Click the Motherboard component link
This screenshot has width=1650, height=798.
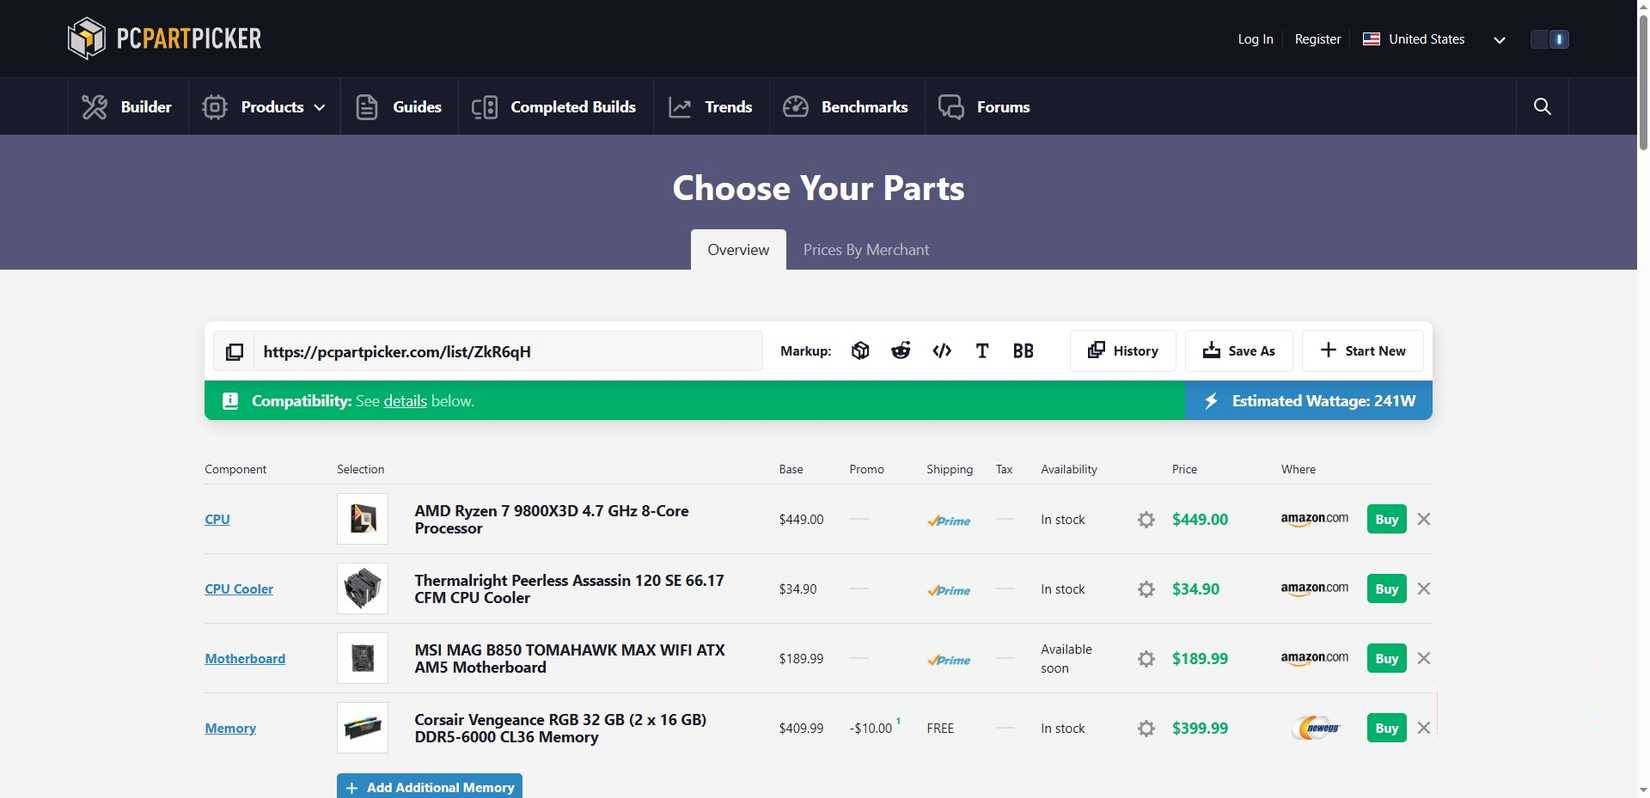point(245,658)
